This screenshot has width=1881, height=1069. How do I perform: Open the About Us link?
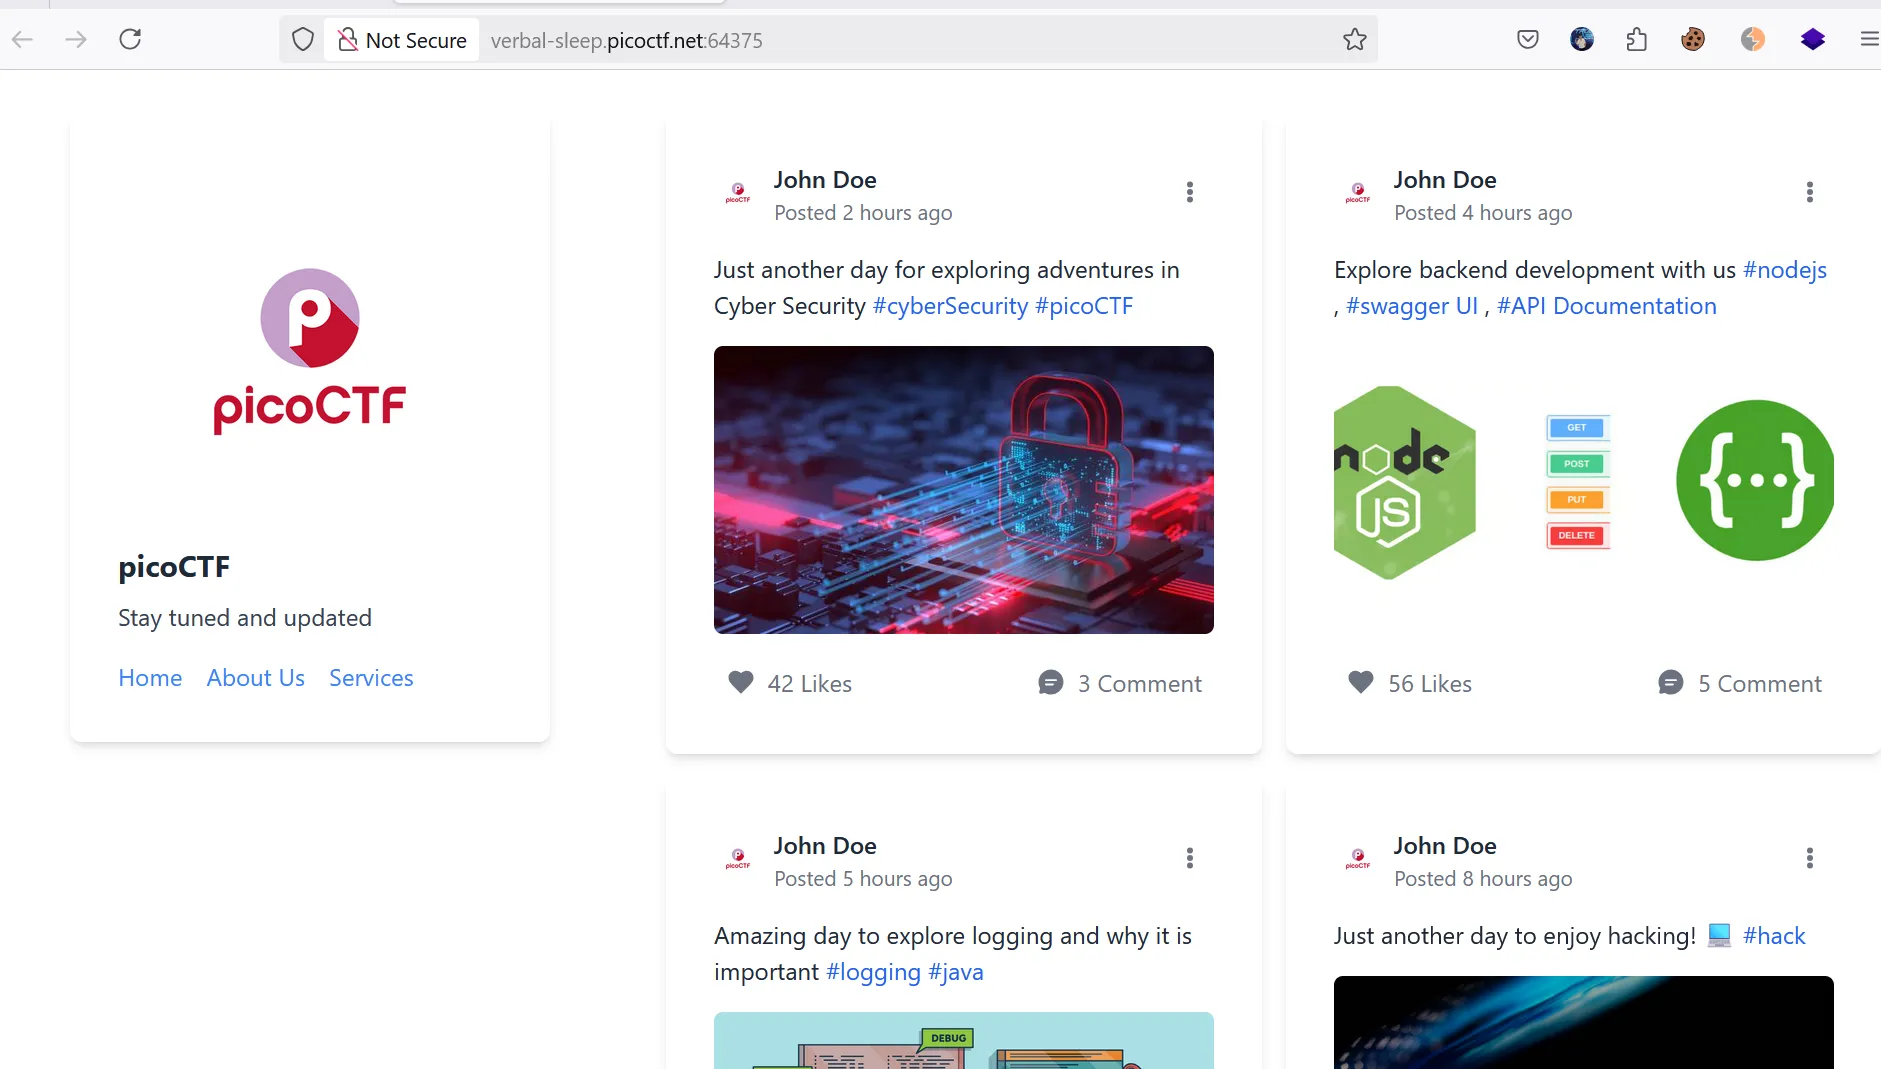tap(256, 678)
